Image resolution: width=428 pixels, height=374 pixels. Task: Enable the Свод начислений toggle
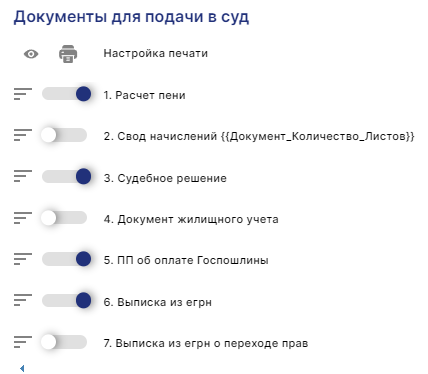coord(64,135)
